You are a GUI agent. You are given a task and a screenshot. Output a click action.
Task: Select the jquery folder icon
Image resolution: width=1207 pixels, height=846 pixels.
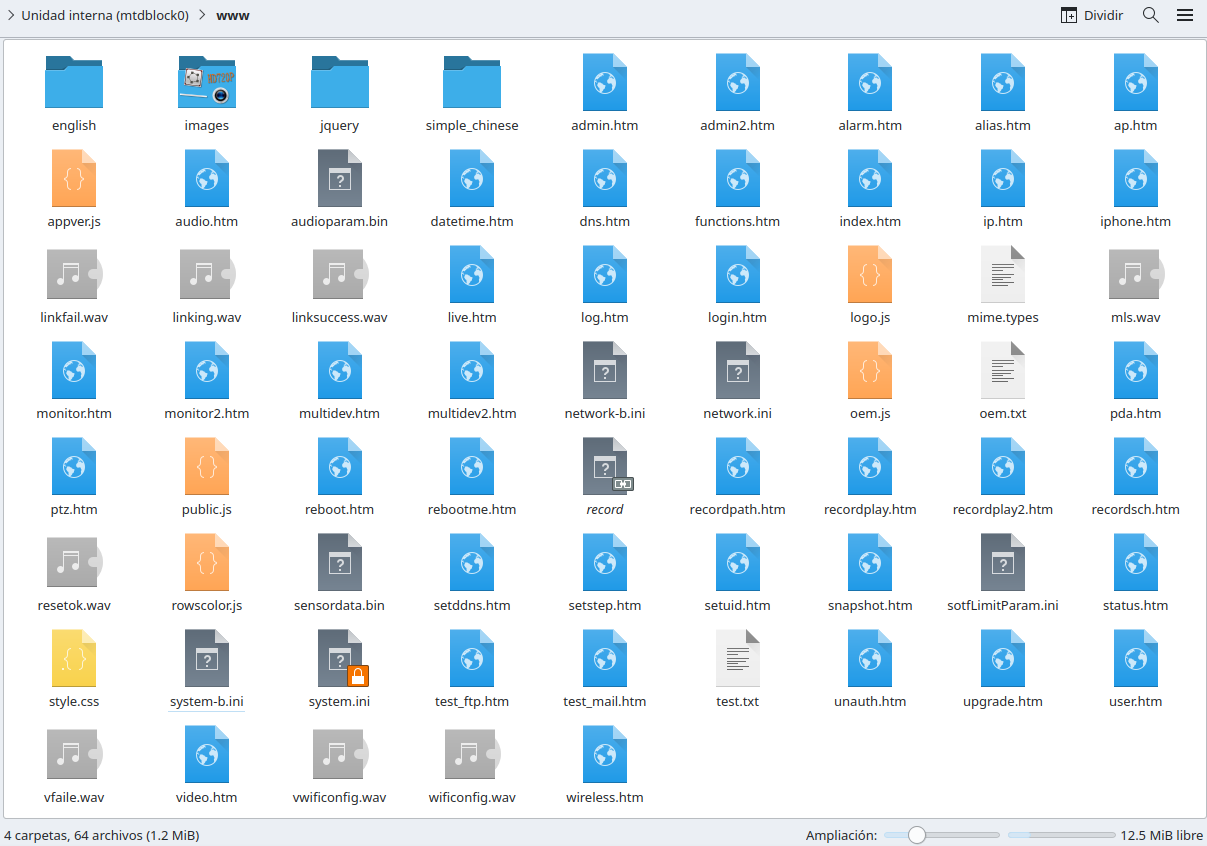[340, 82]
